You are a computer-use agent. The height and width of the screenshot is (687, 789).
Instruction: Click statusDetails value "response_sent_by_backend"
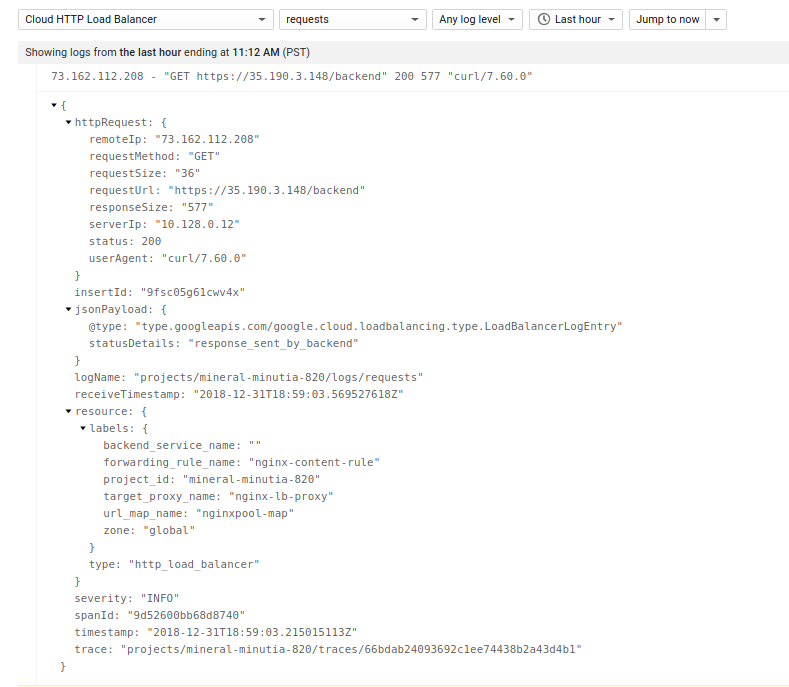pos(273,344)
